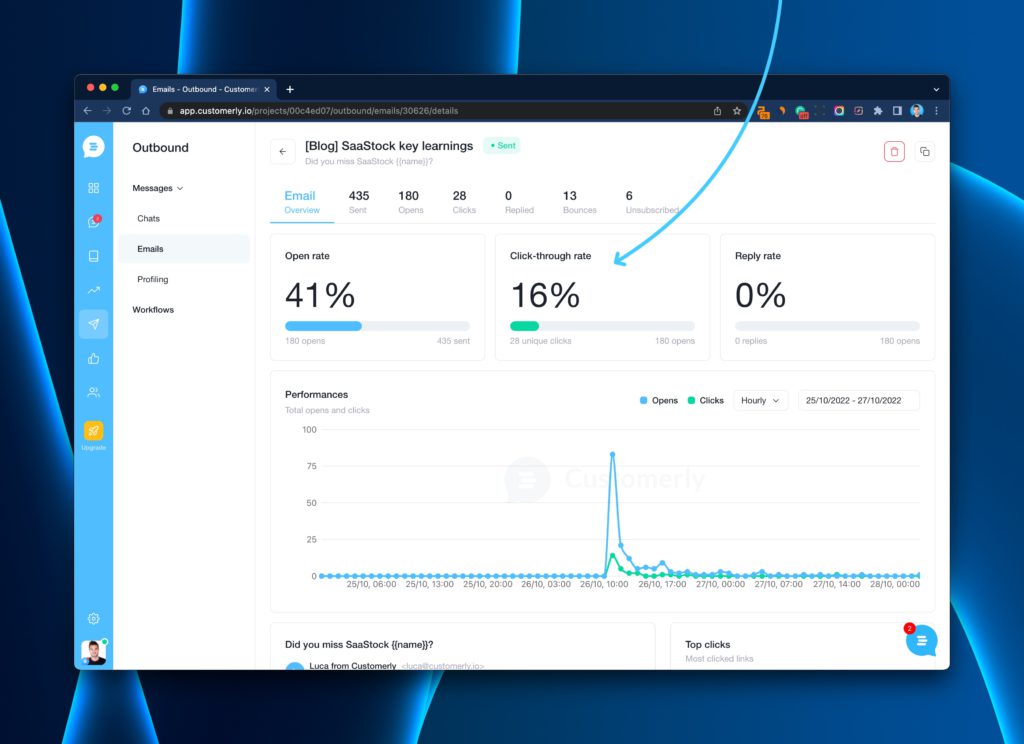
Task: Select the outbound paper plane icon
Action: [x=93, y=324]
